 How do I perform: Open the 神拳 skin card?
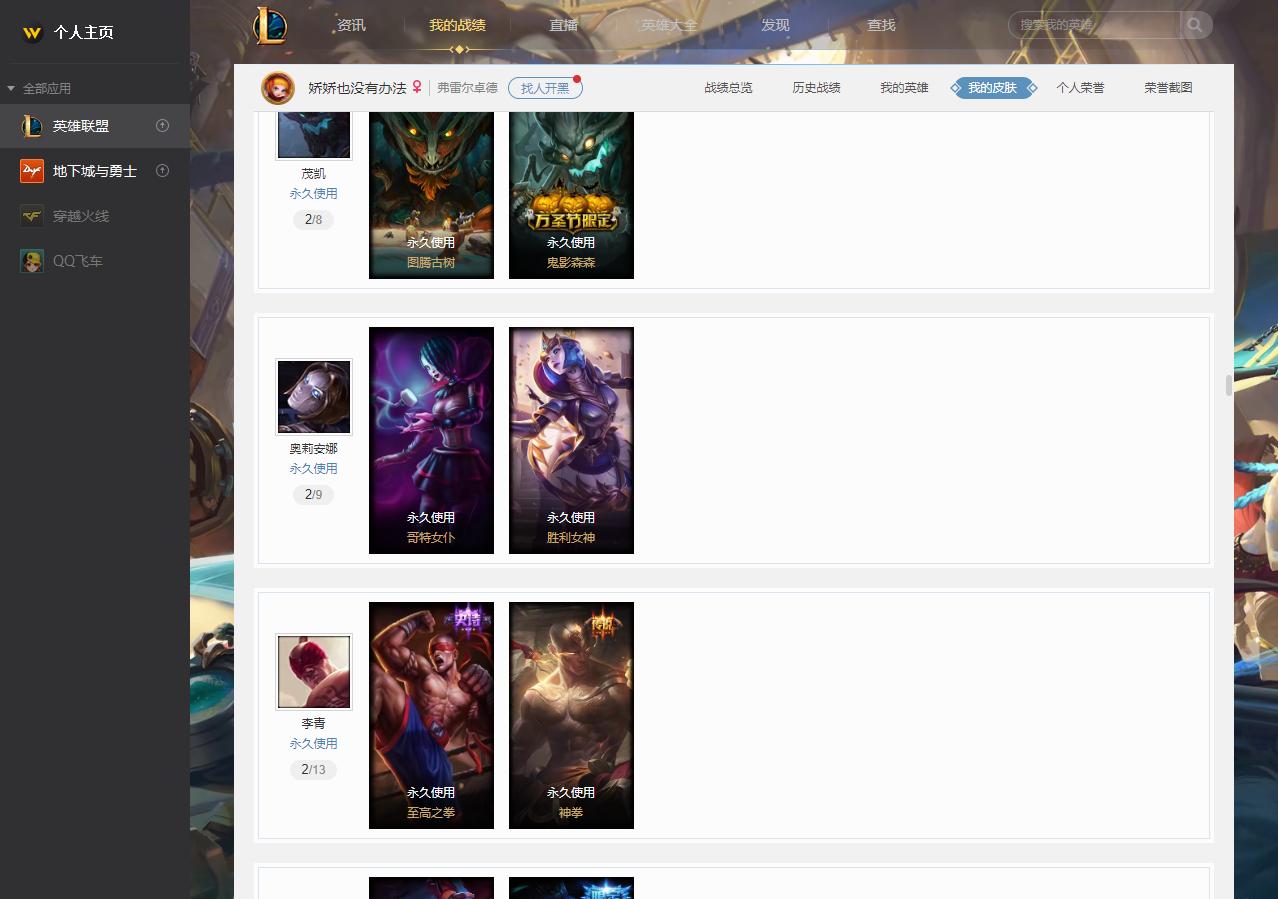coord(571,715)
